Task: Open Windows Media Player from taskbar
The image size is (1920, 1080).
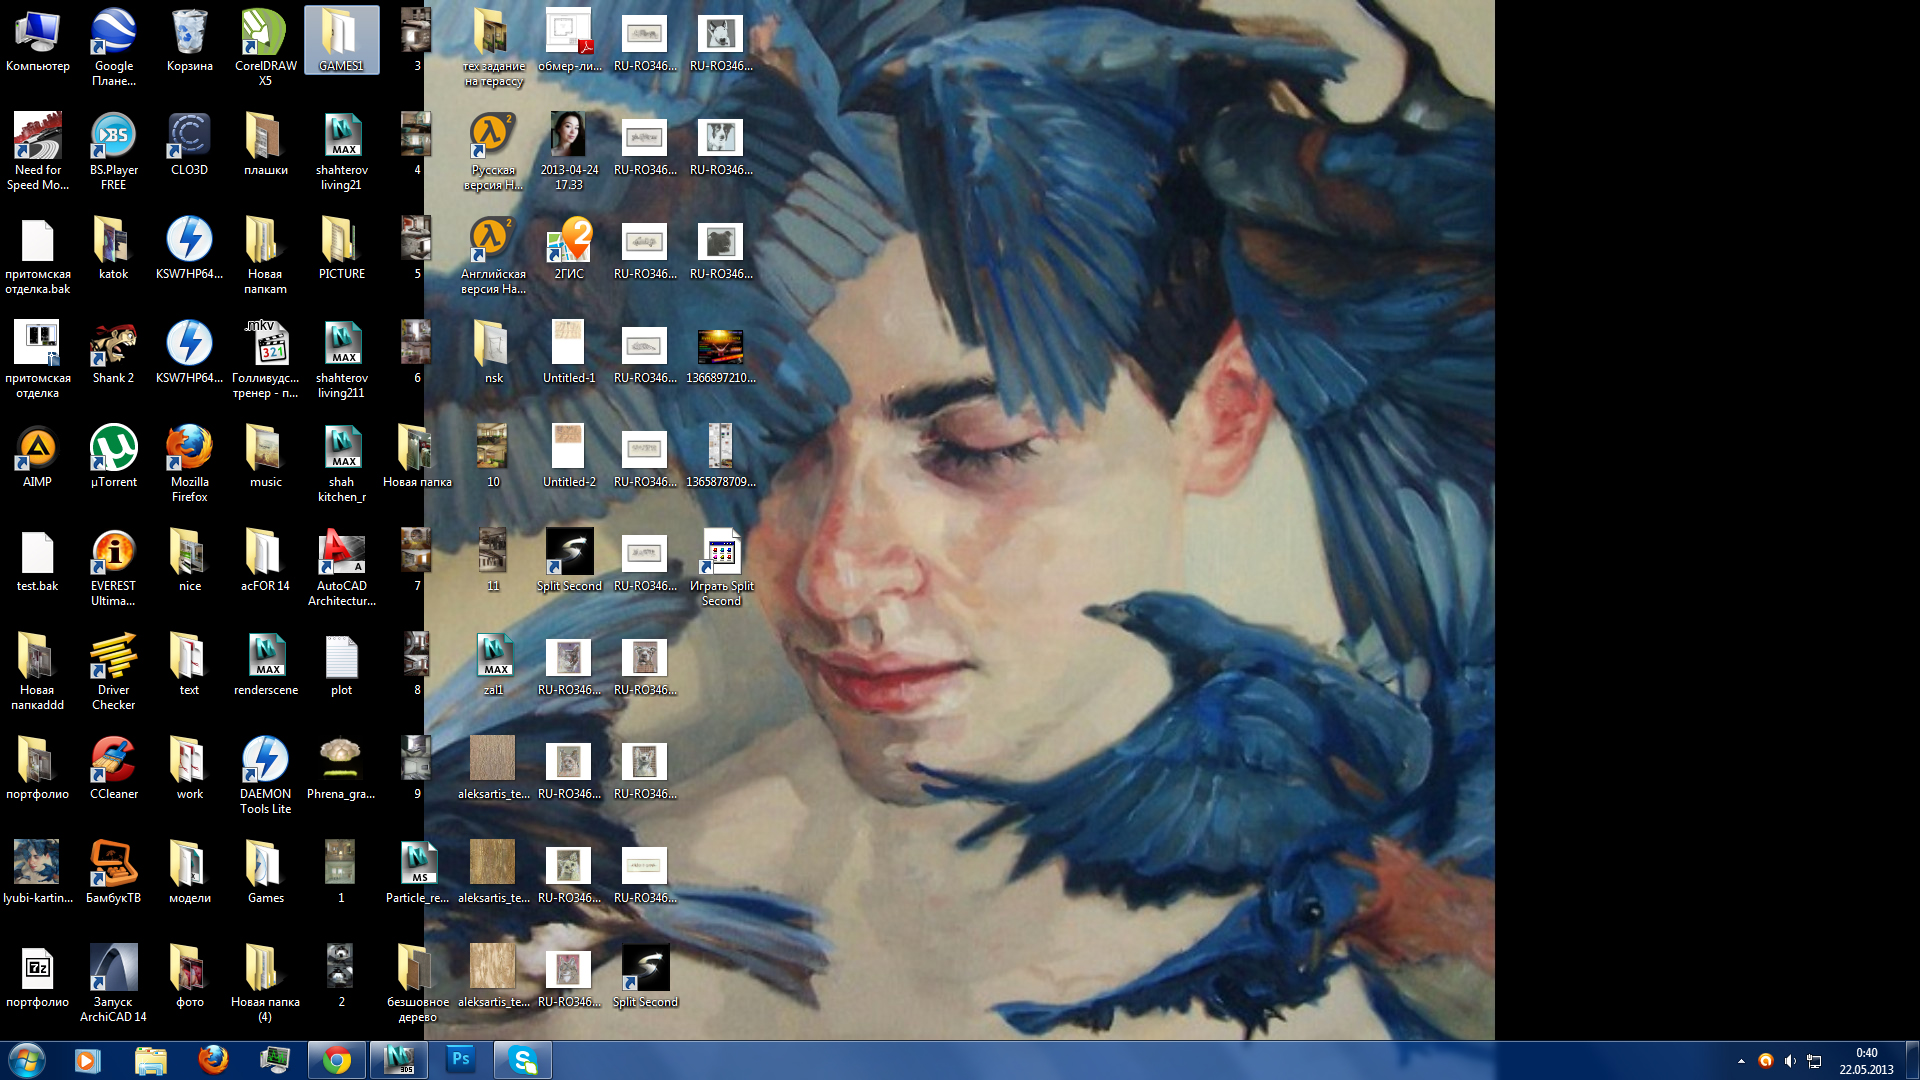Action: point(87,1060)
